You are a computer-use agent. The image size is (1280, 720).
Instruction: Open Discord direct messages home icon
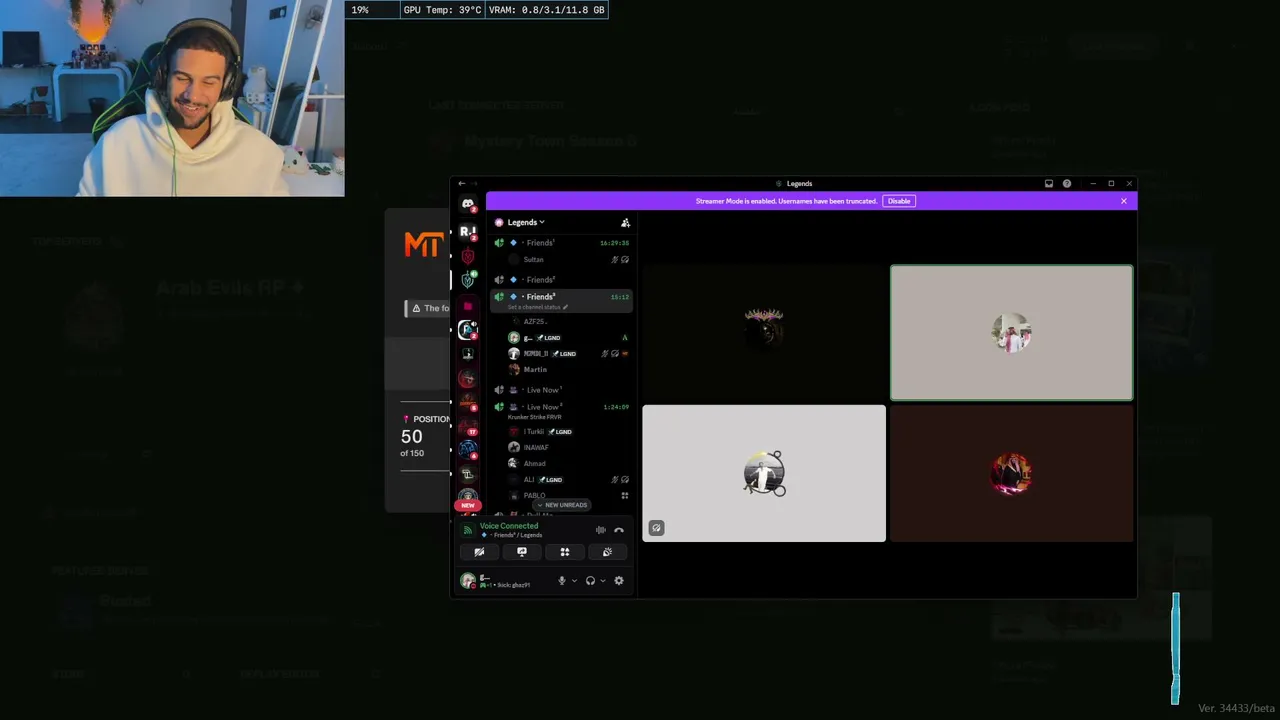(x=467, y=205)
